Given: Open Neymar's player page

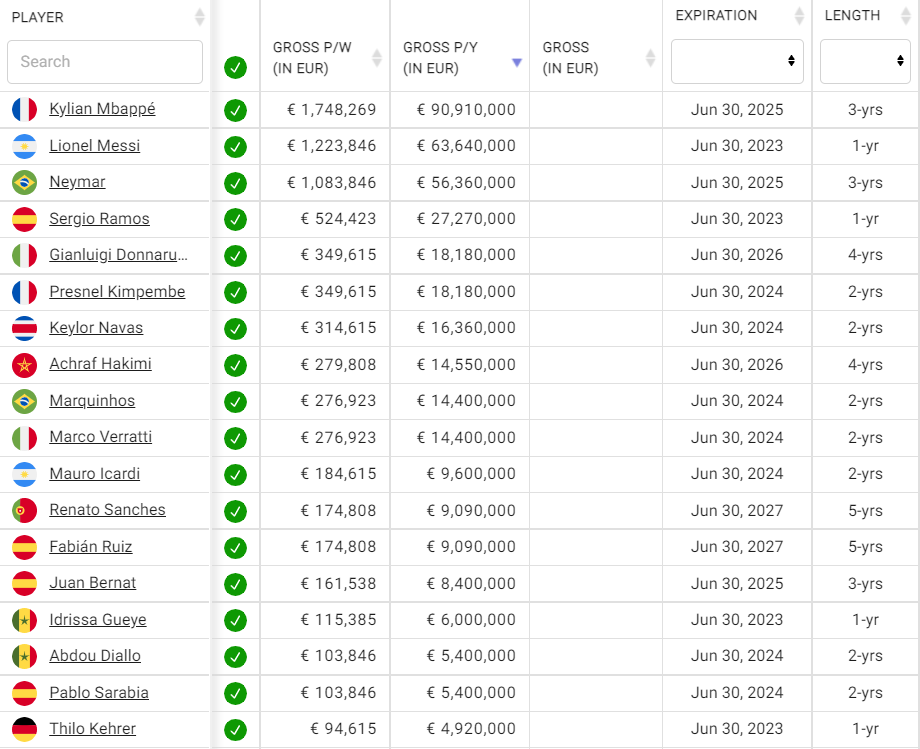Looking at the screenshot, I should click(77, 182).
